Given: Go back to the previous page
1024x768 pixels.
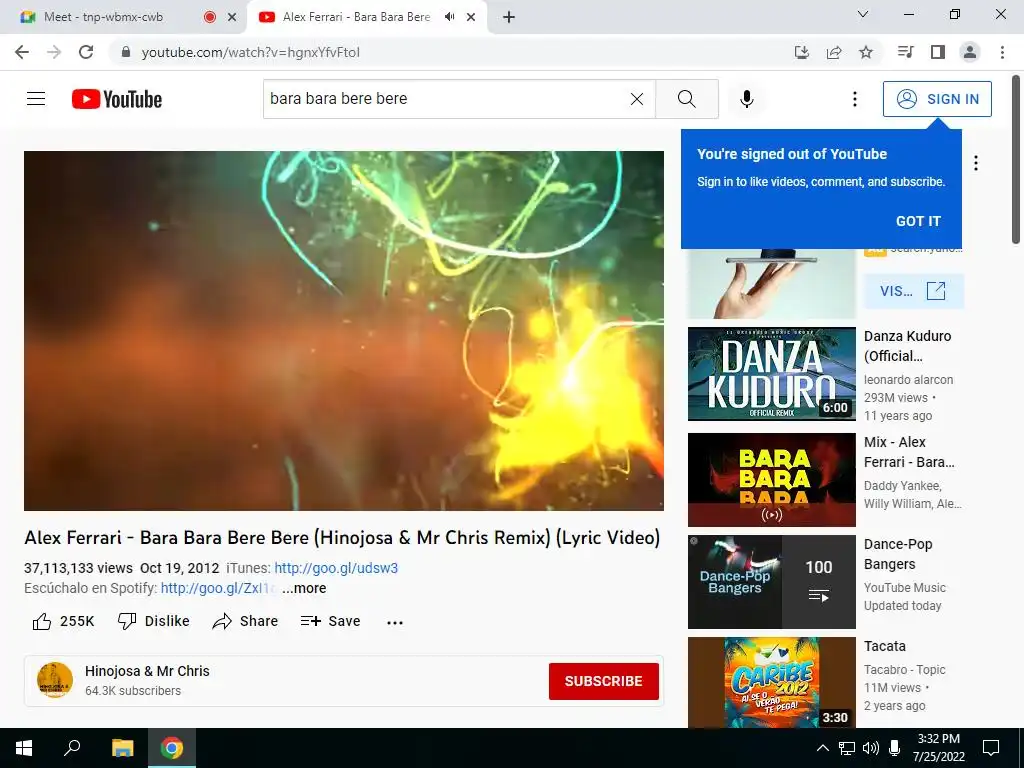Looking at the screenshot, I should tap(22, 52).
